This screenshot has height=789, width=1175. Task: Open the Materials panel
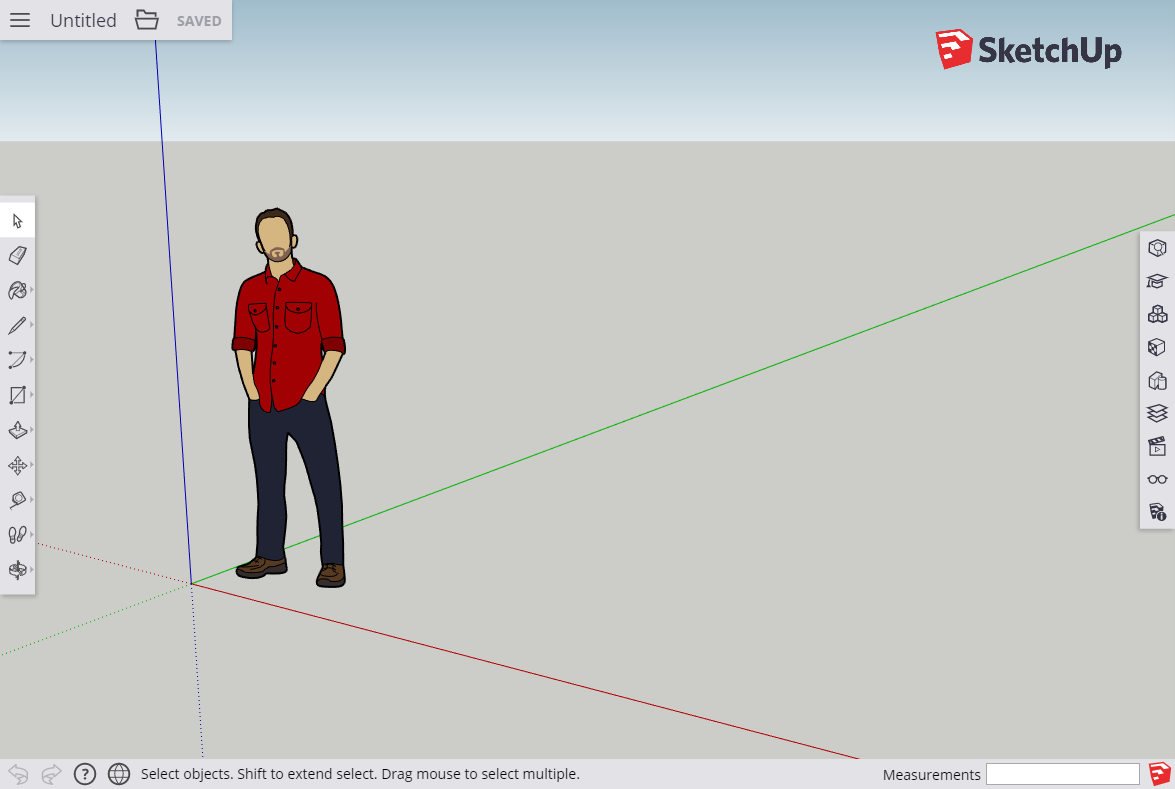pyautogui.click(x=1157, y=347)
